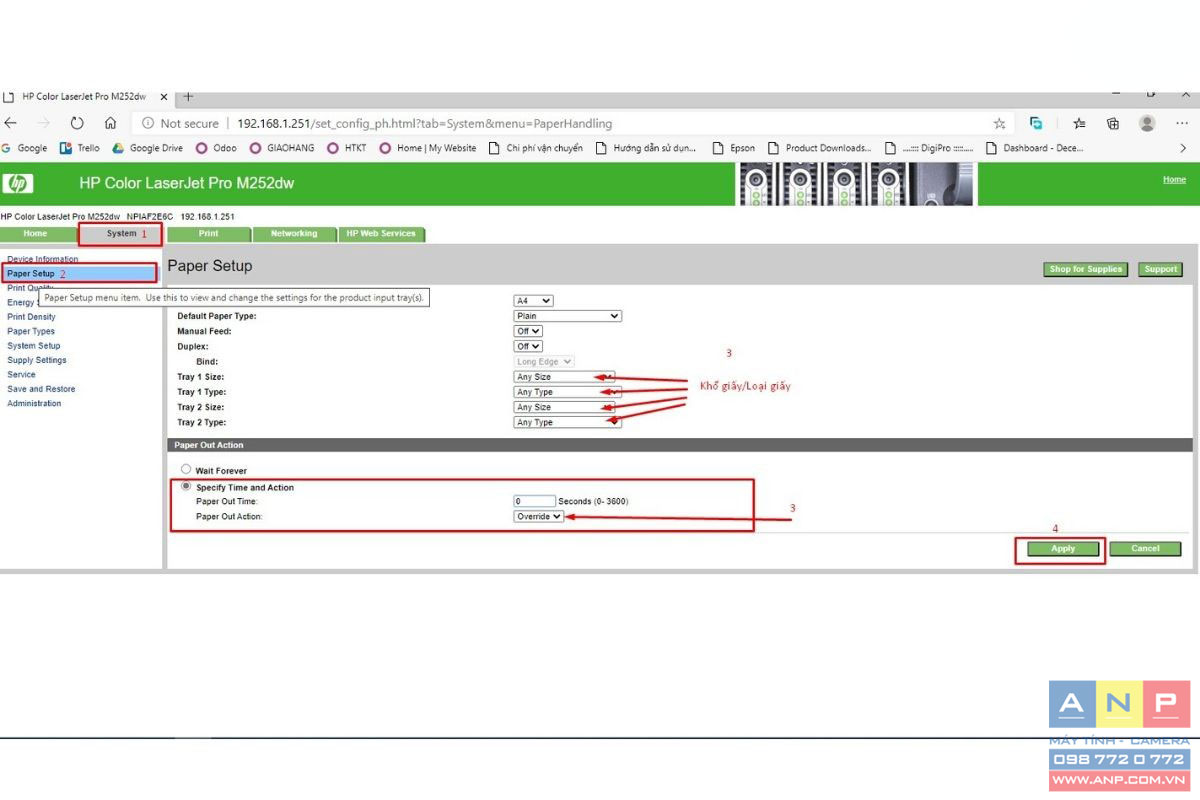Click the Paper Out Time seconds field
This screenshot has width=1200, height=800.
pos(535,501)
